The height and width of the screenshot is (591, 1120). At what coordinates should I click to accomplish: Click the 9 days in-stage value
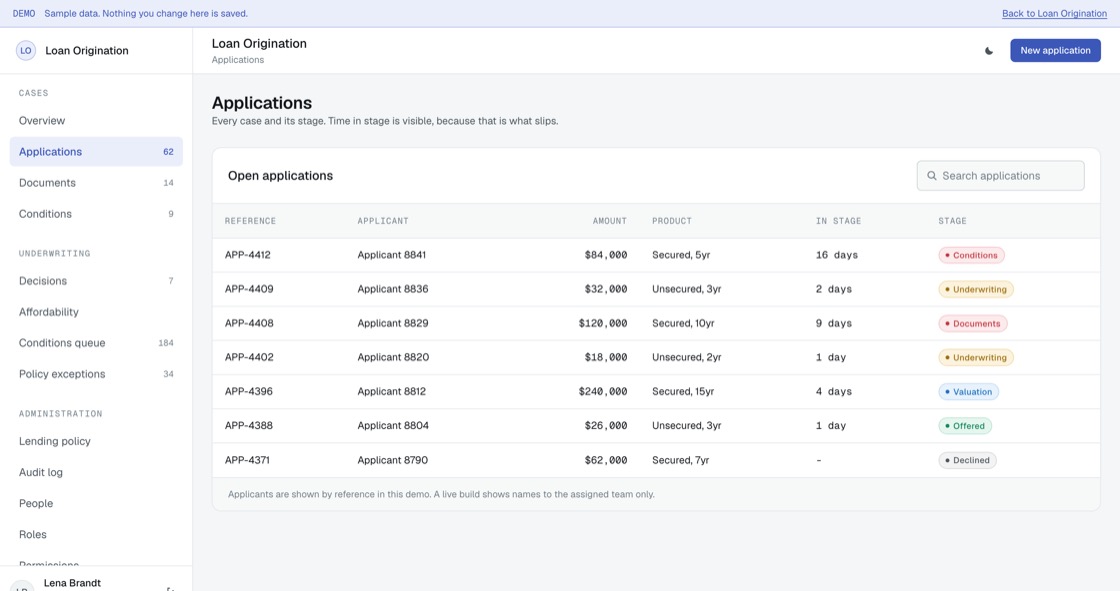pyautogui.click(x=834, y=323)
